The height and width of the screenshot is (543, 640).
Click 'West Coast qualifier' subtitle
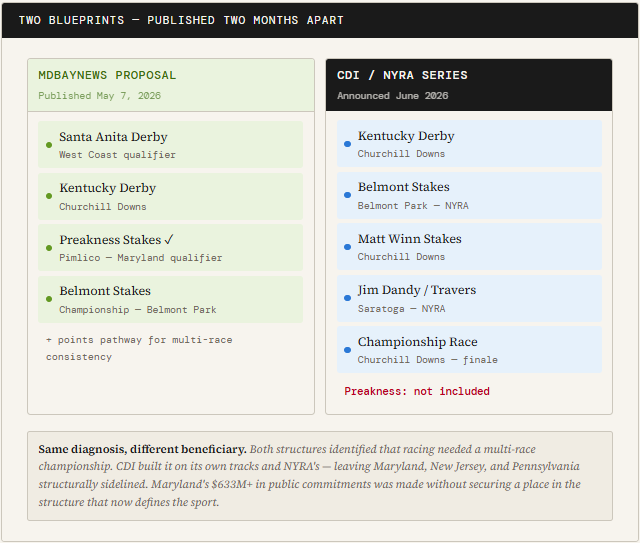pos(118,155)
